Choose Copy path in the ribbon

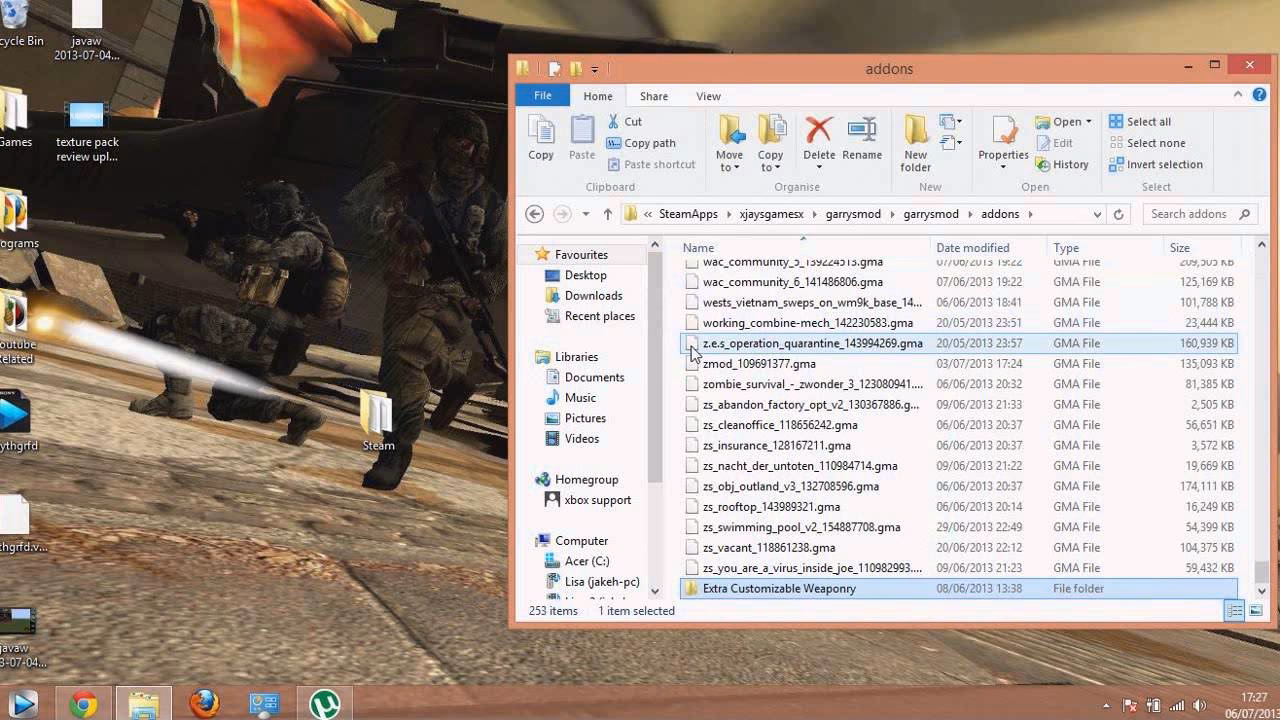641,143
